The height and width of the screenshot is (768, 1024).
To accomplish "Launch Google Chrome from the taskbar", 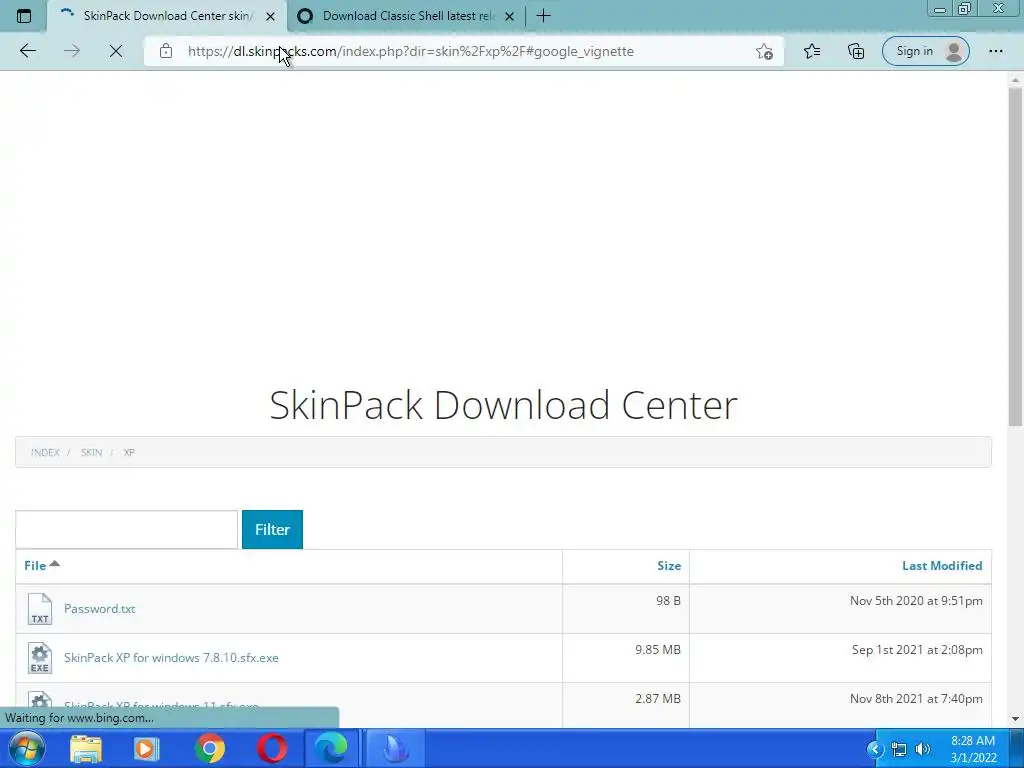I will (x=210, y=749).
